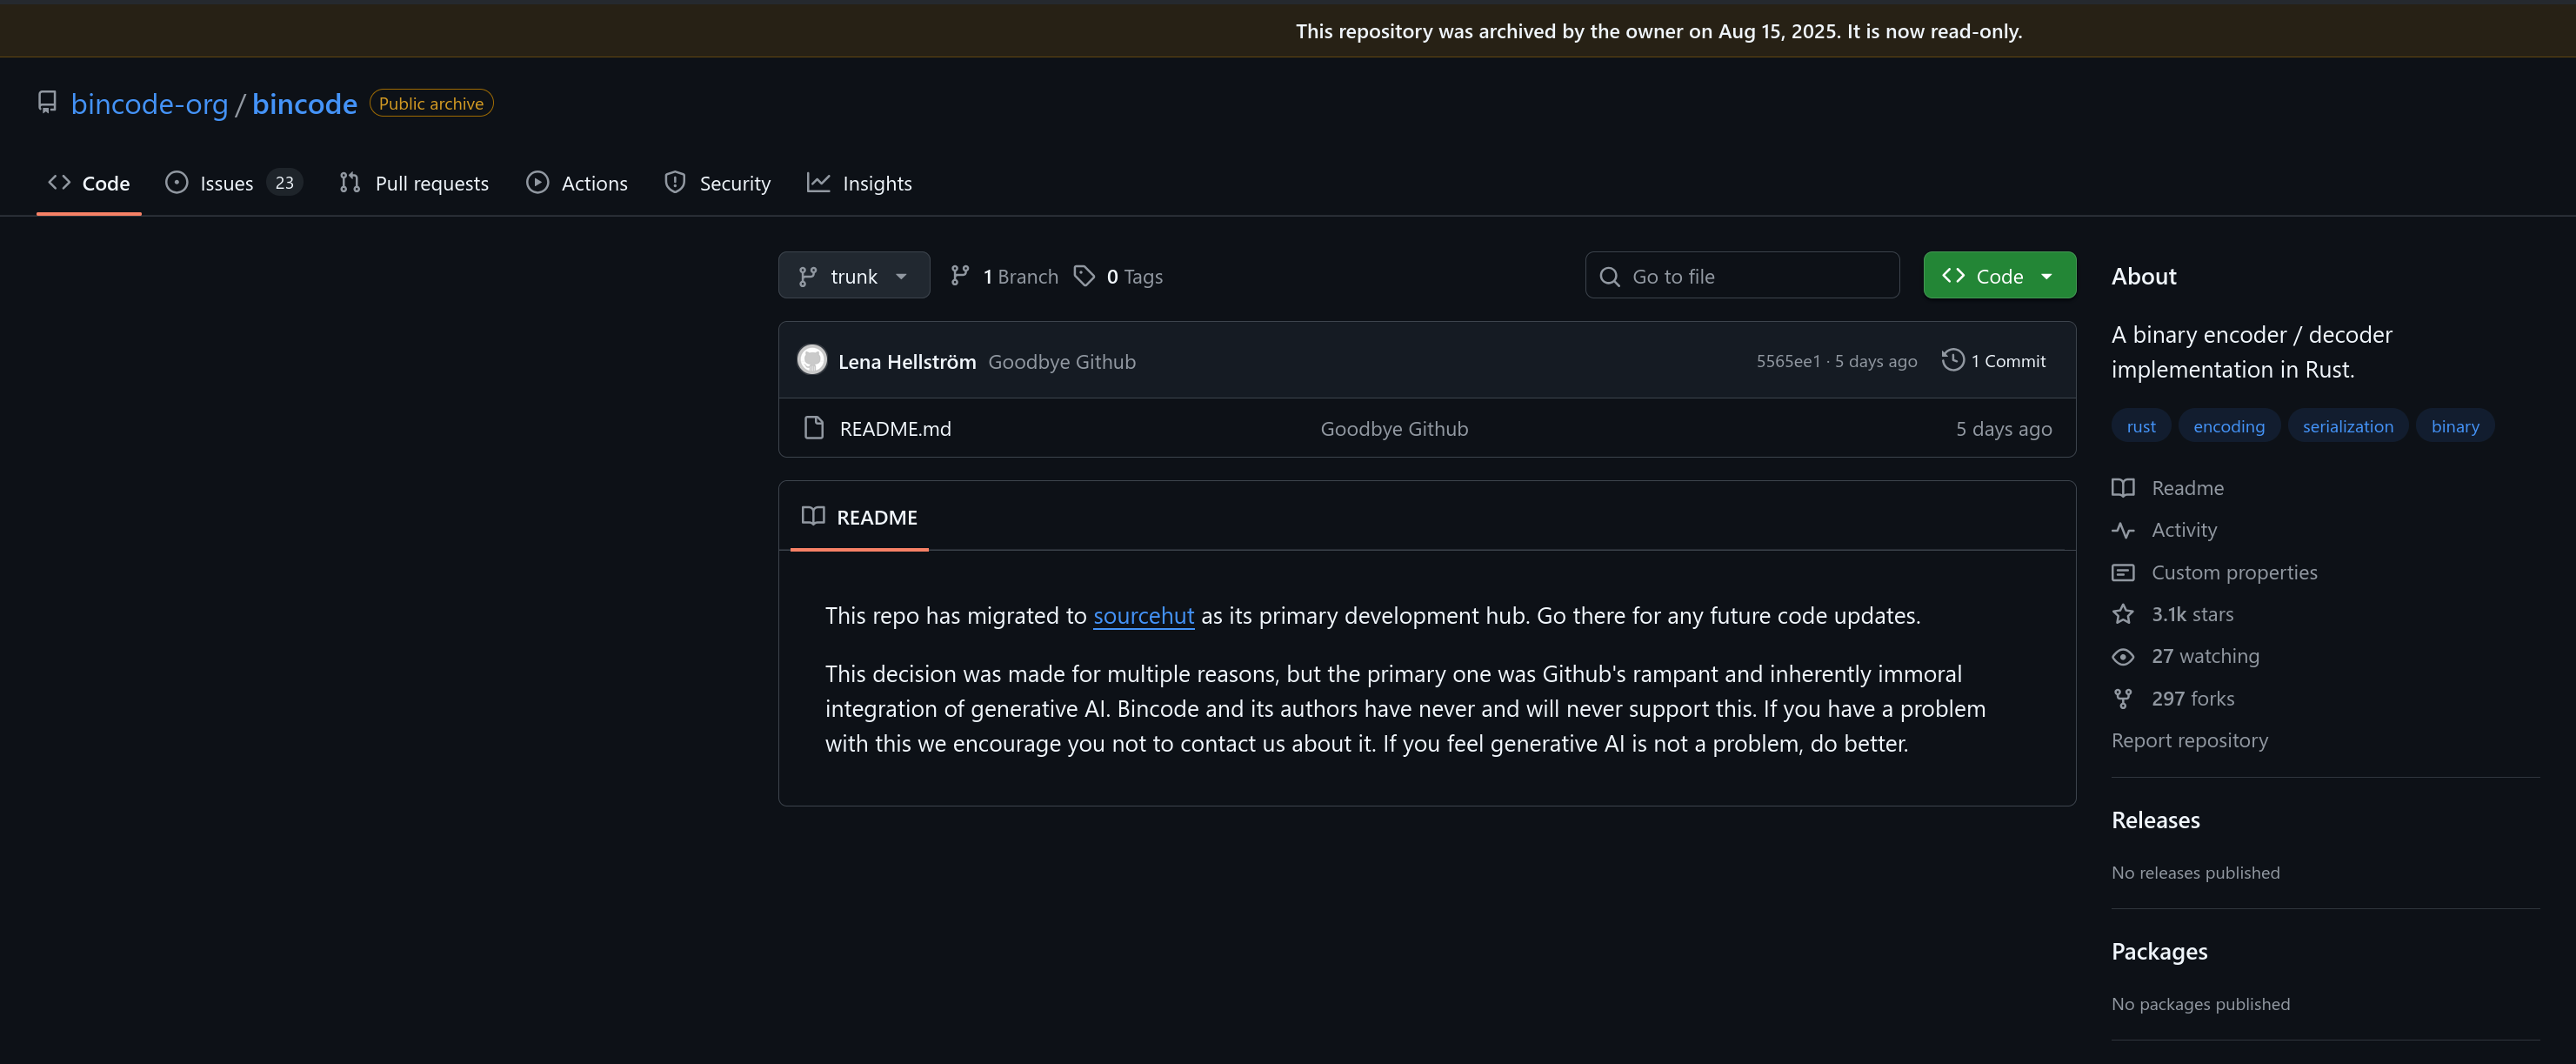Click the Activity pulse icon in About
Image resolution: width=2576 pixels, height=1064 pixels.
tap(2122, 530)
